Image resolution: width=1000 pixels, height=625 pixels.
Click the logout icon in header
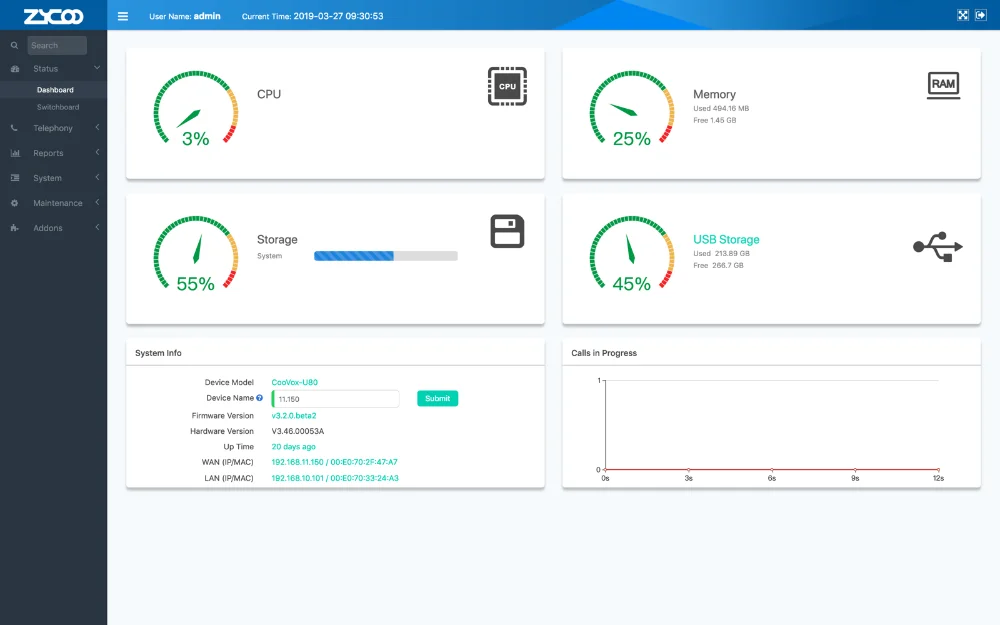click(981, 15)
